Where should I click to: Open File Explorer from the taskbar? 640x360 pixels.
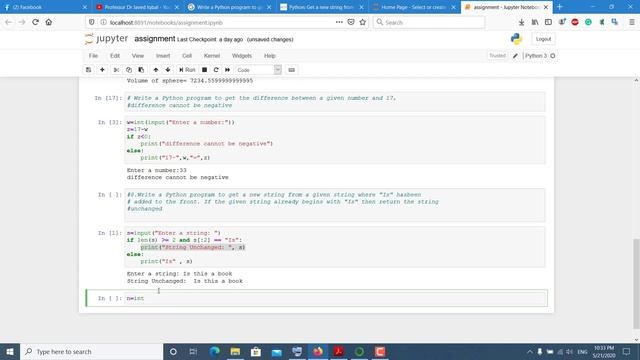[235, 351]
